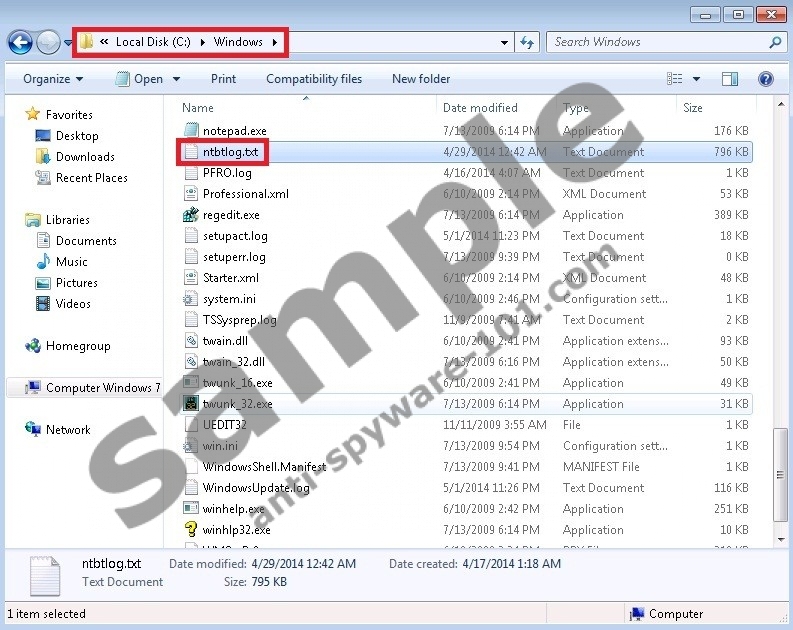Expand the Open button dropdown arrow

point(176,79)
